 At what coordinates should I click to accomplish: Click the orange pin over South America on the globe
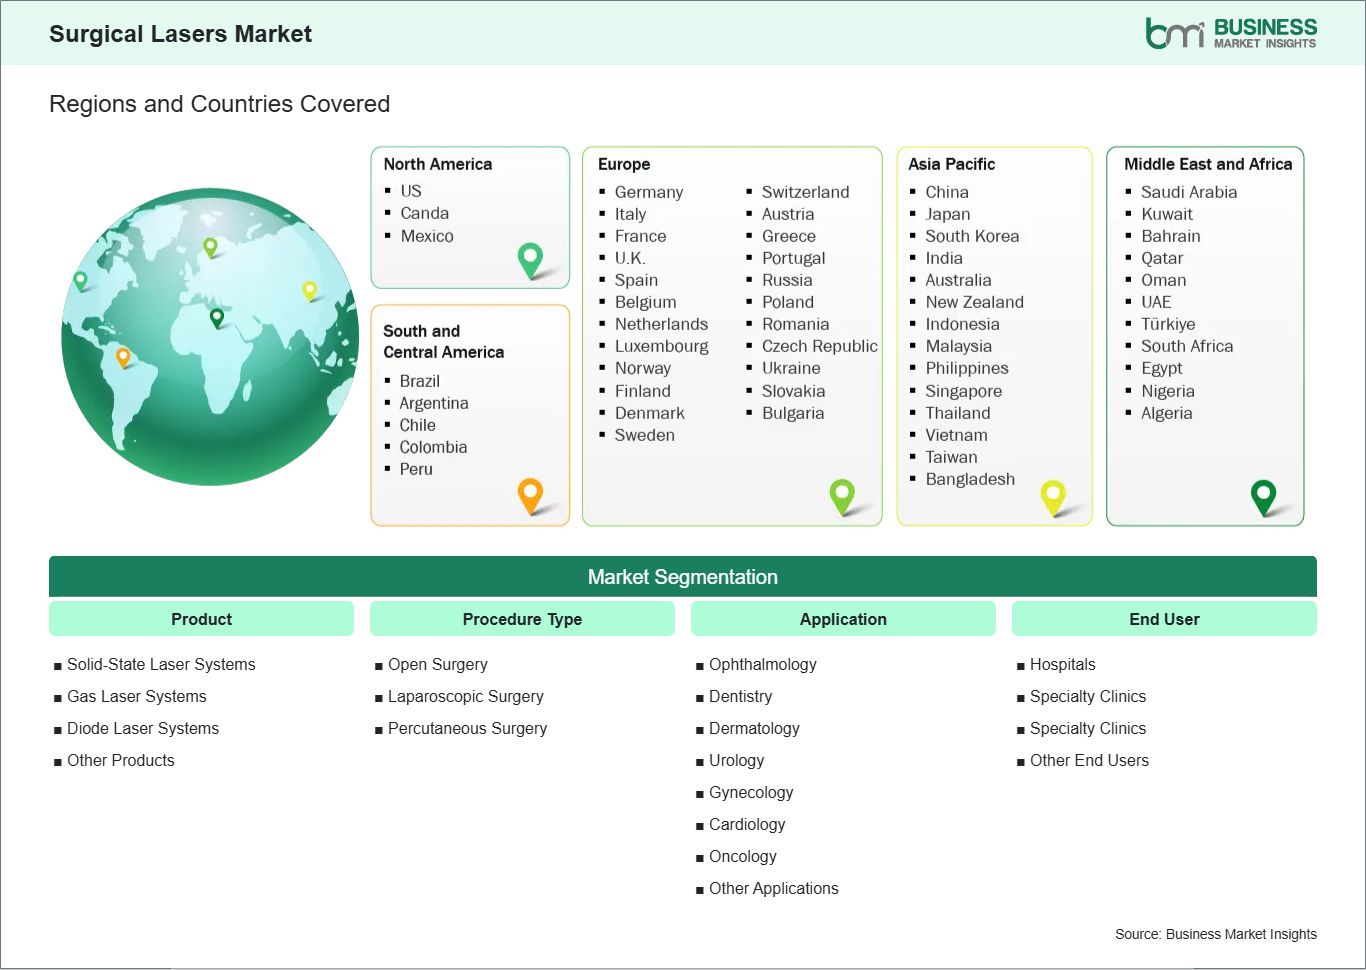pos(124,355)
